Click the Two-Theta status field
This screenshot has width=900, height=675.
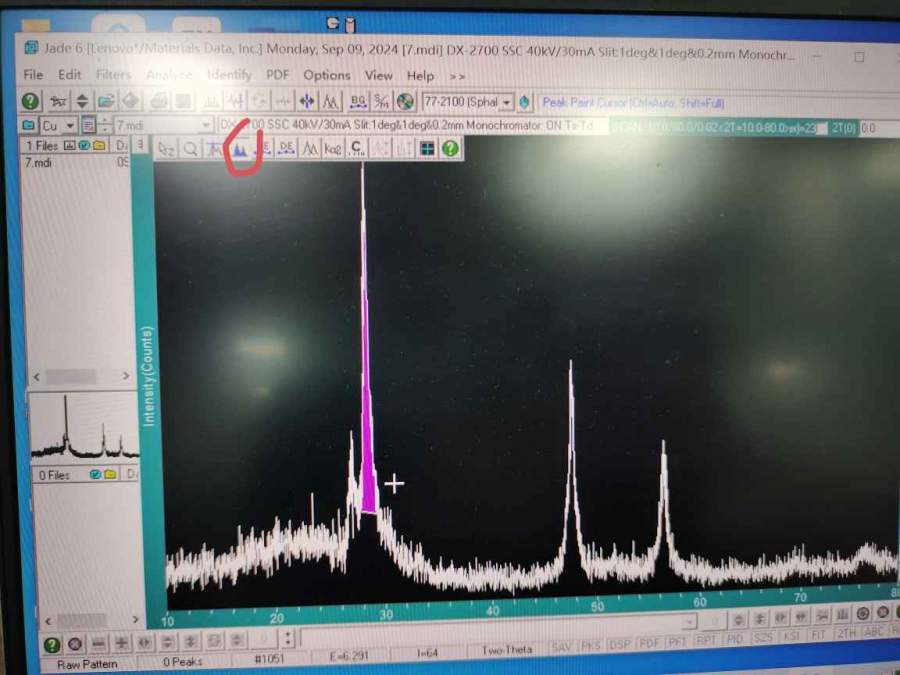click(506, 649)
